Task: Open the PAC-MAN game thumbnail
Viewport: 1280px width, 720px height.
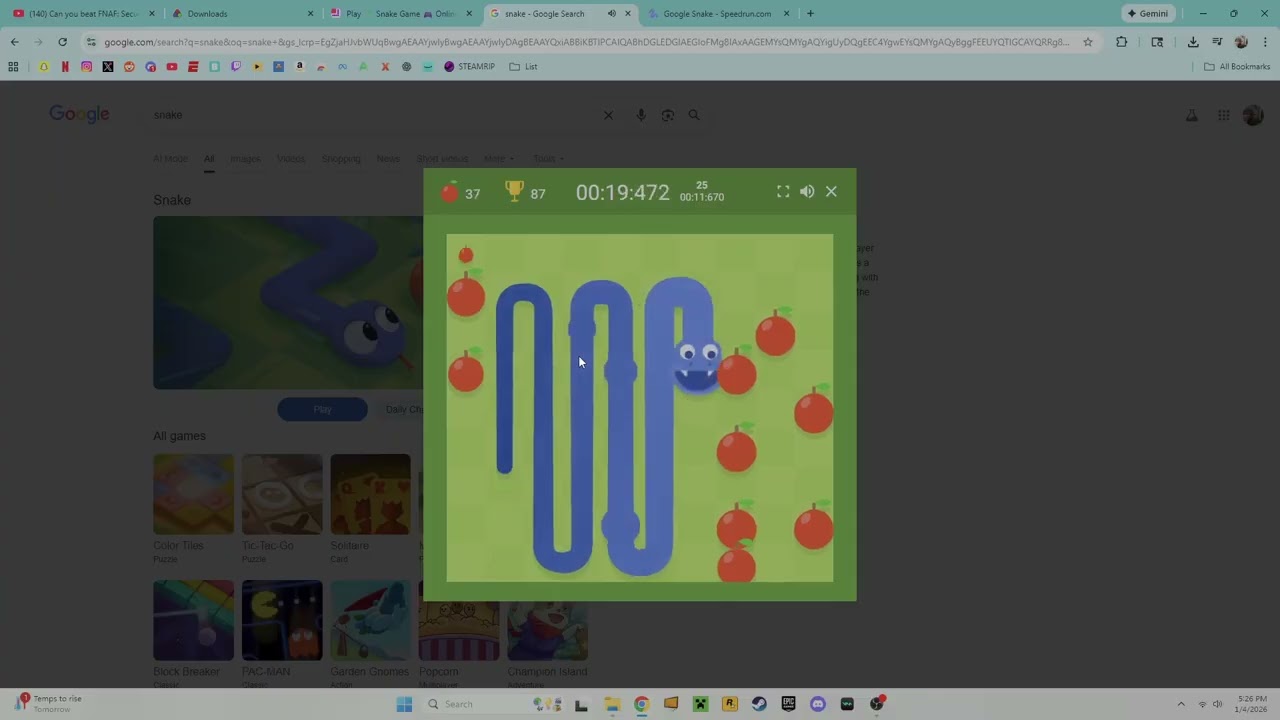Action: point(282,620)
